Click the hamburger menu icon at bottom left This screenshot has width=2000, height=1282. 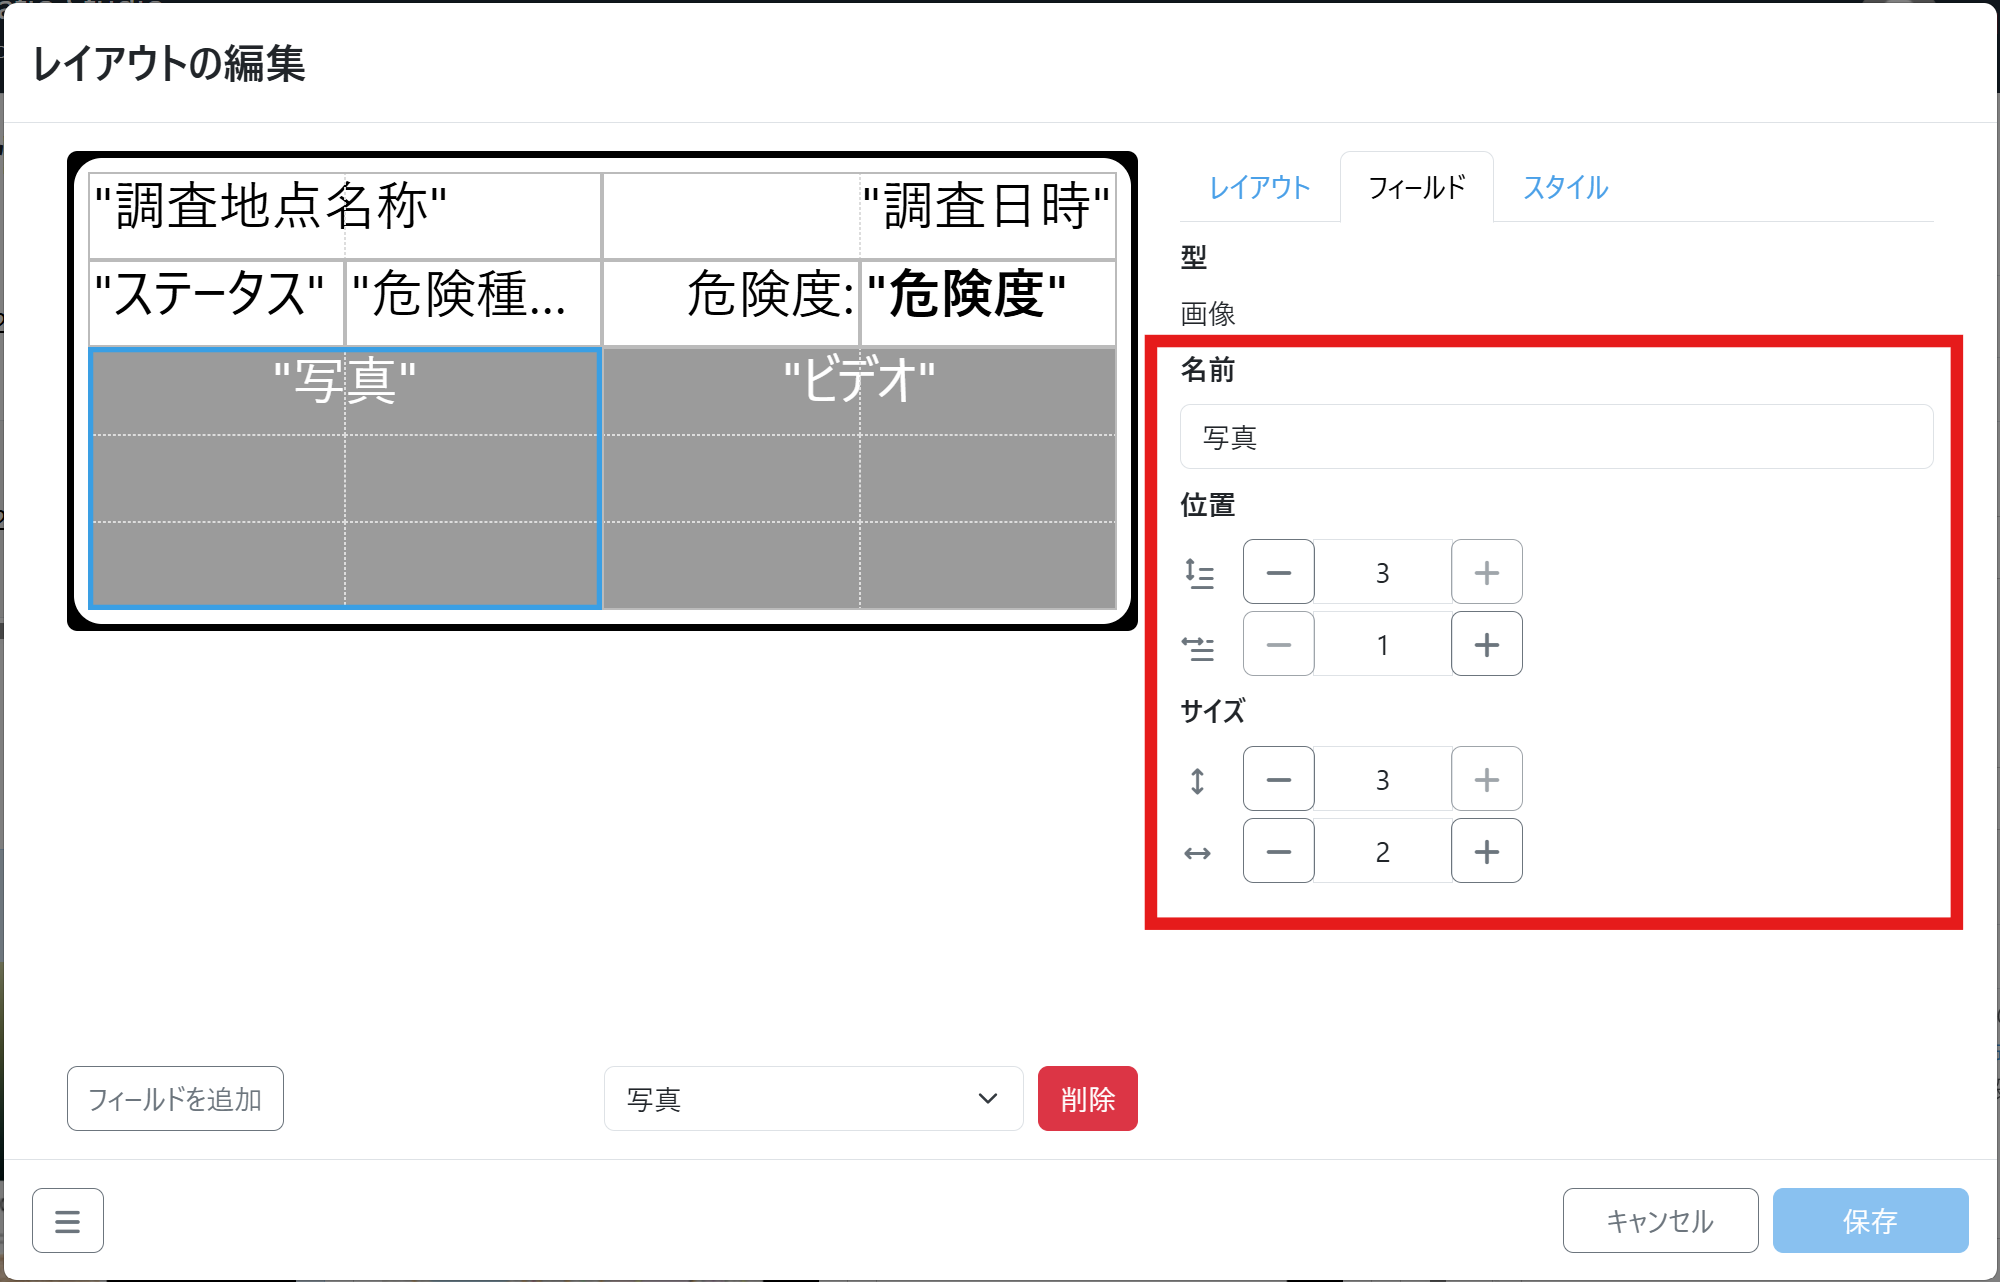point(67,1220)
